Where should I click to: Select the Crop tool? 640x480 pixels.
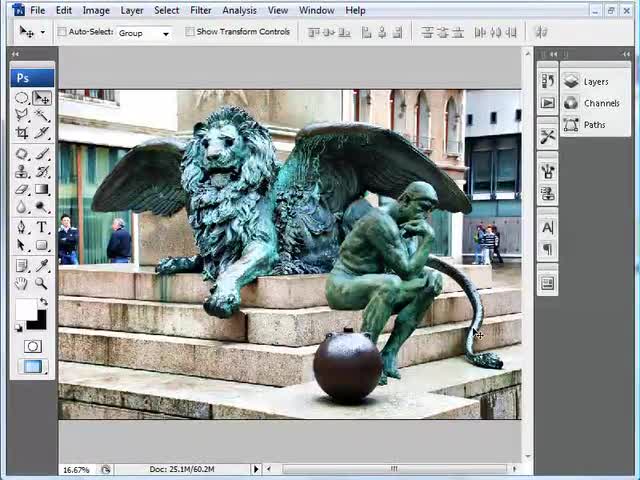22,133
